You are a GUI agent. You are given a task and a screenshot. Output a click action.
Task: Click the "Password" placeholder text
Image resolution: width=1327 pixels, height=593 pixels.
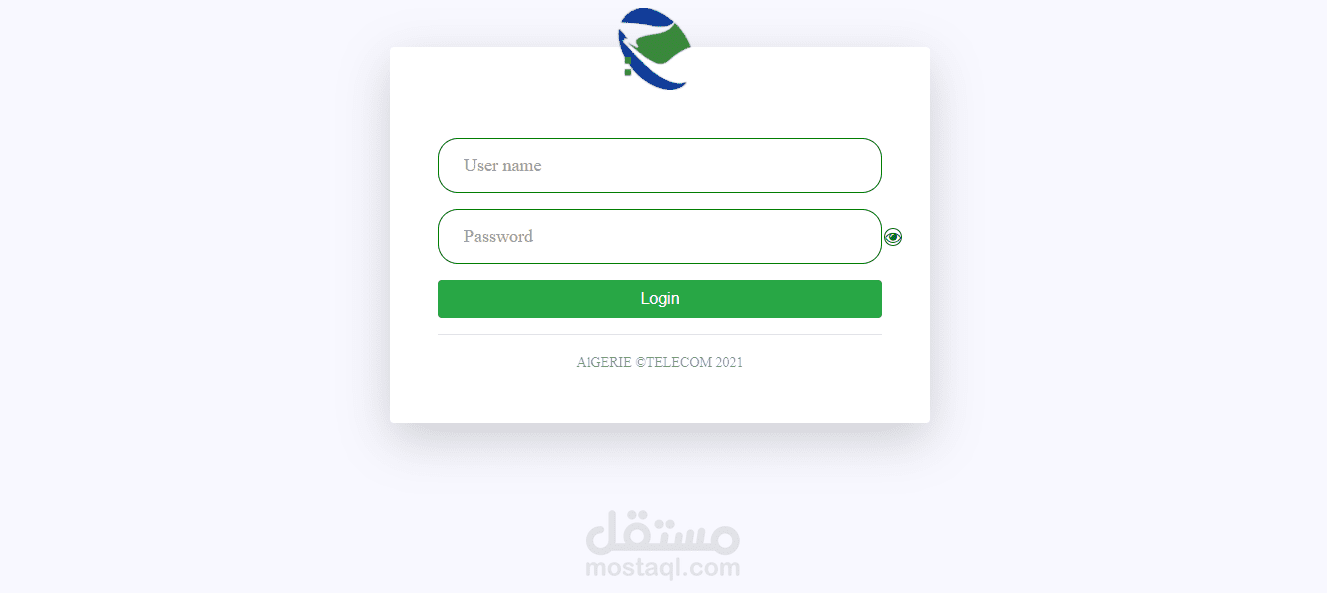pos(498,237)
